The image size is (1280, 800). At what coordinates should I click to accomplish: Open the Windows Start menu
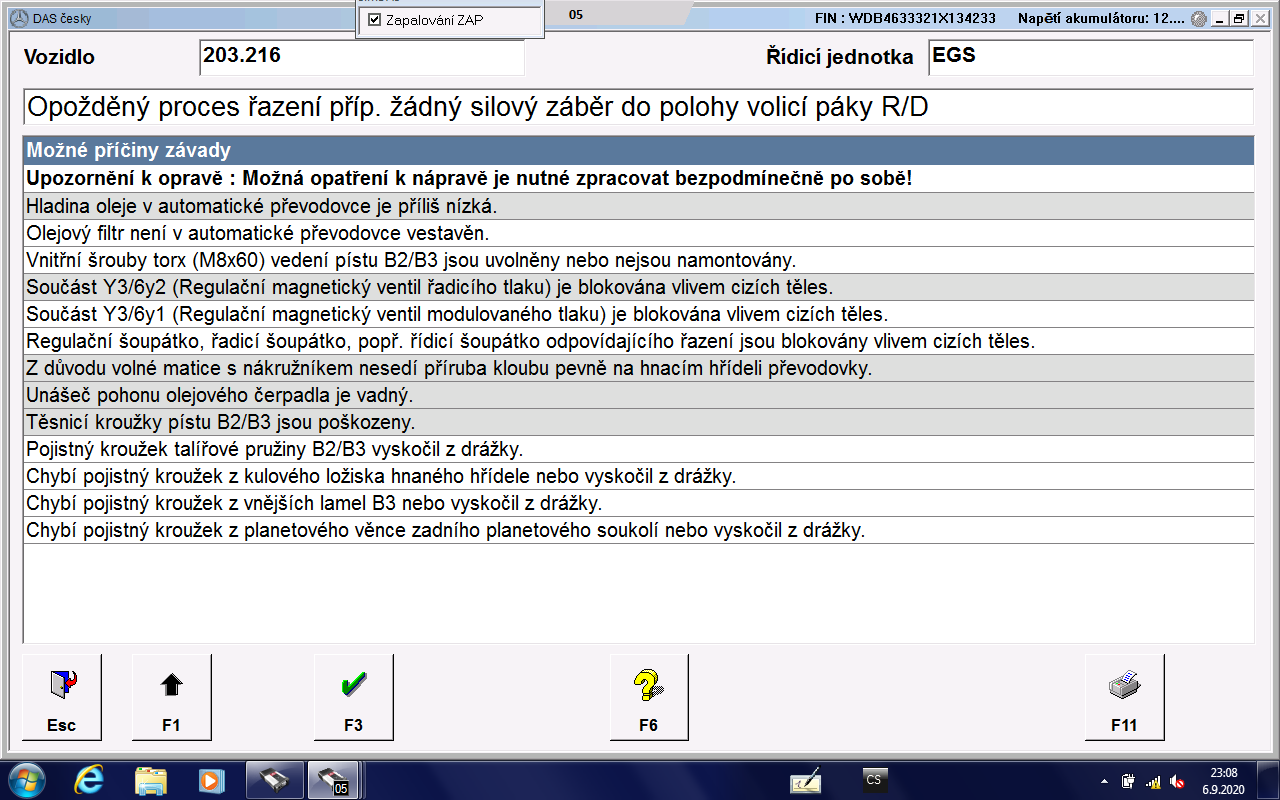[25, 779]
